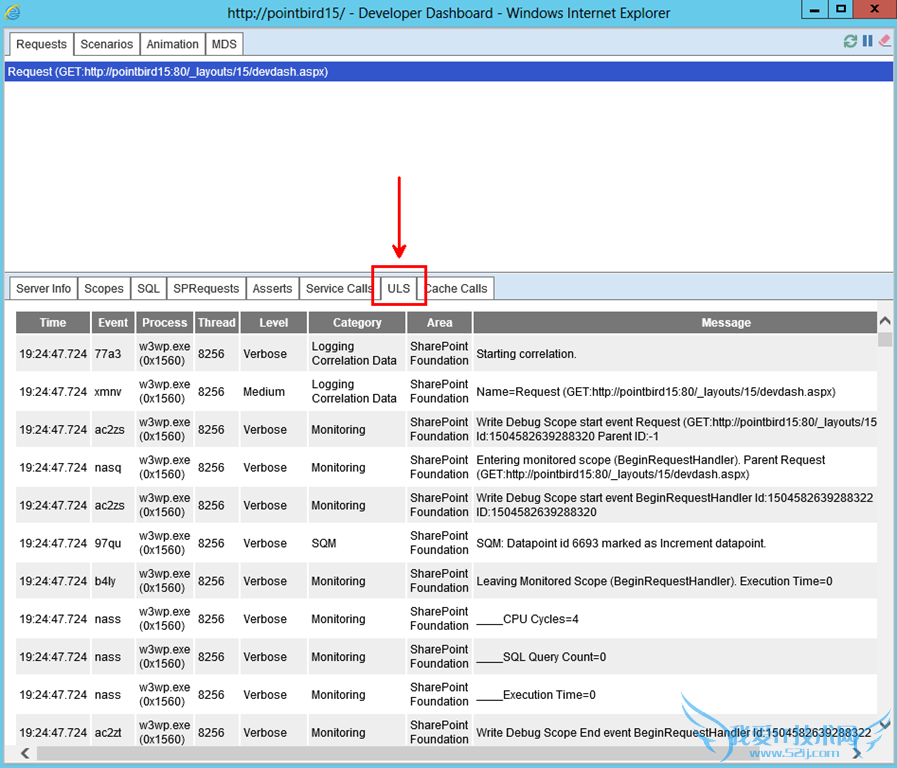The image size is (897, 768).
Task: Open the Animation tab
Action: (172, 44)
